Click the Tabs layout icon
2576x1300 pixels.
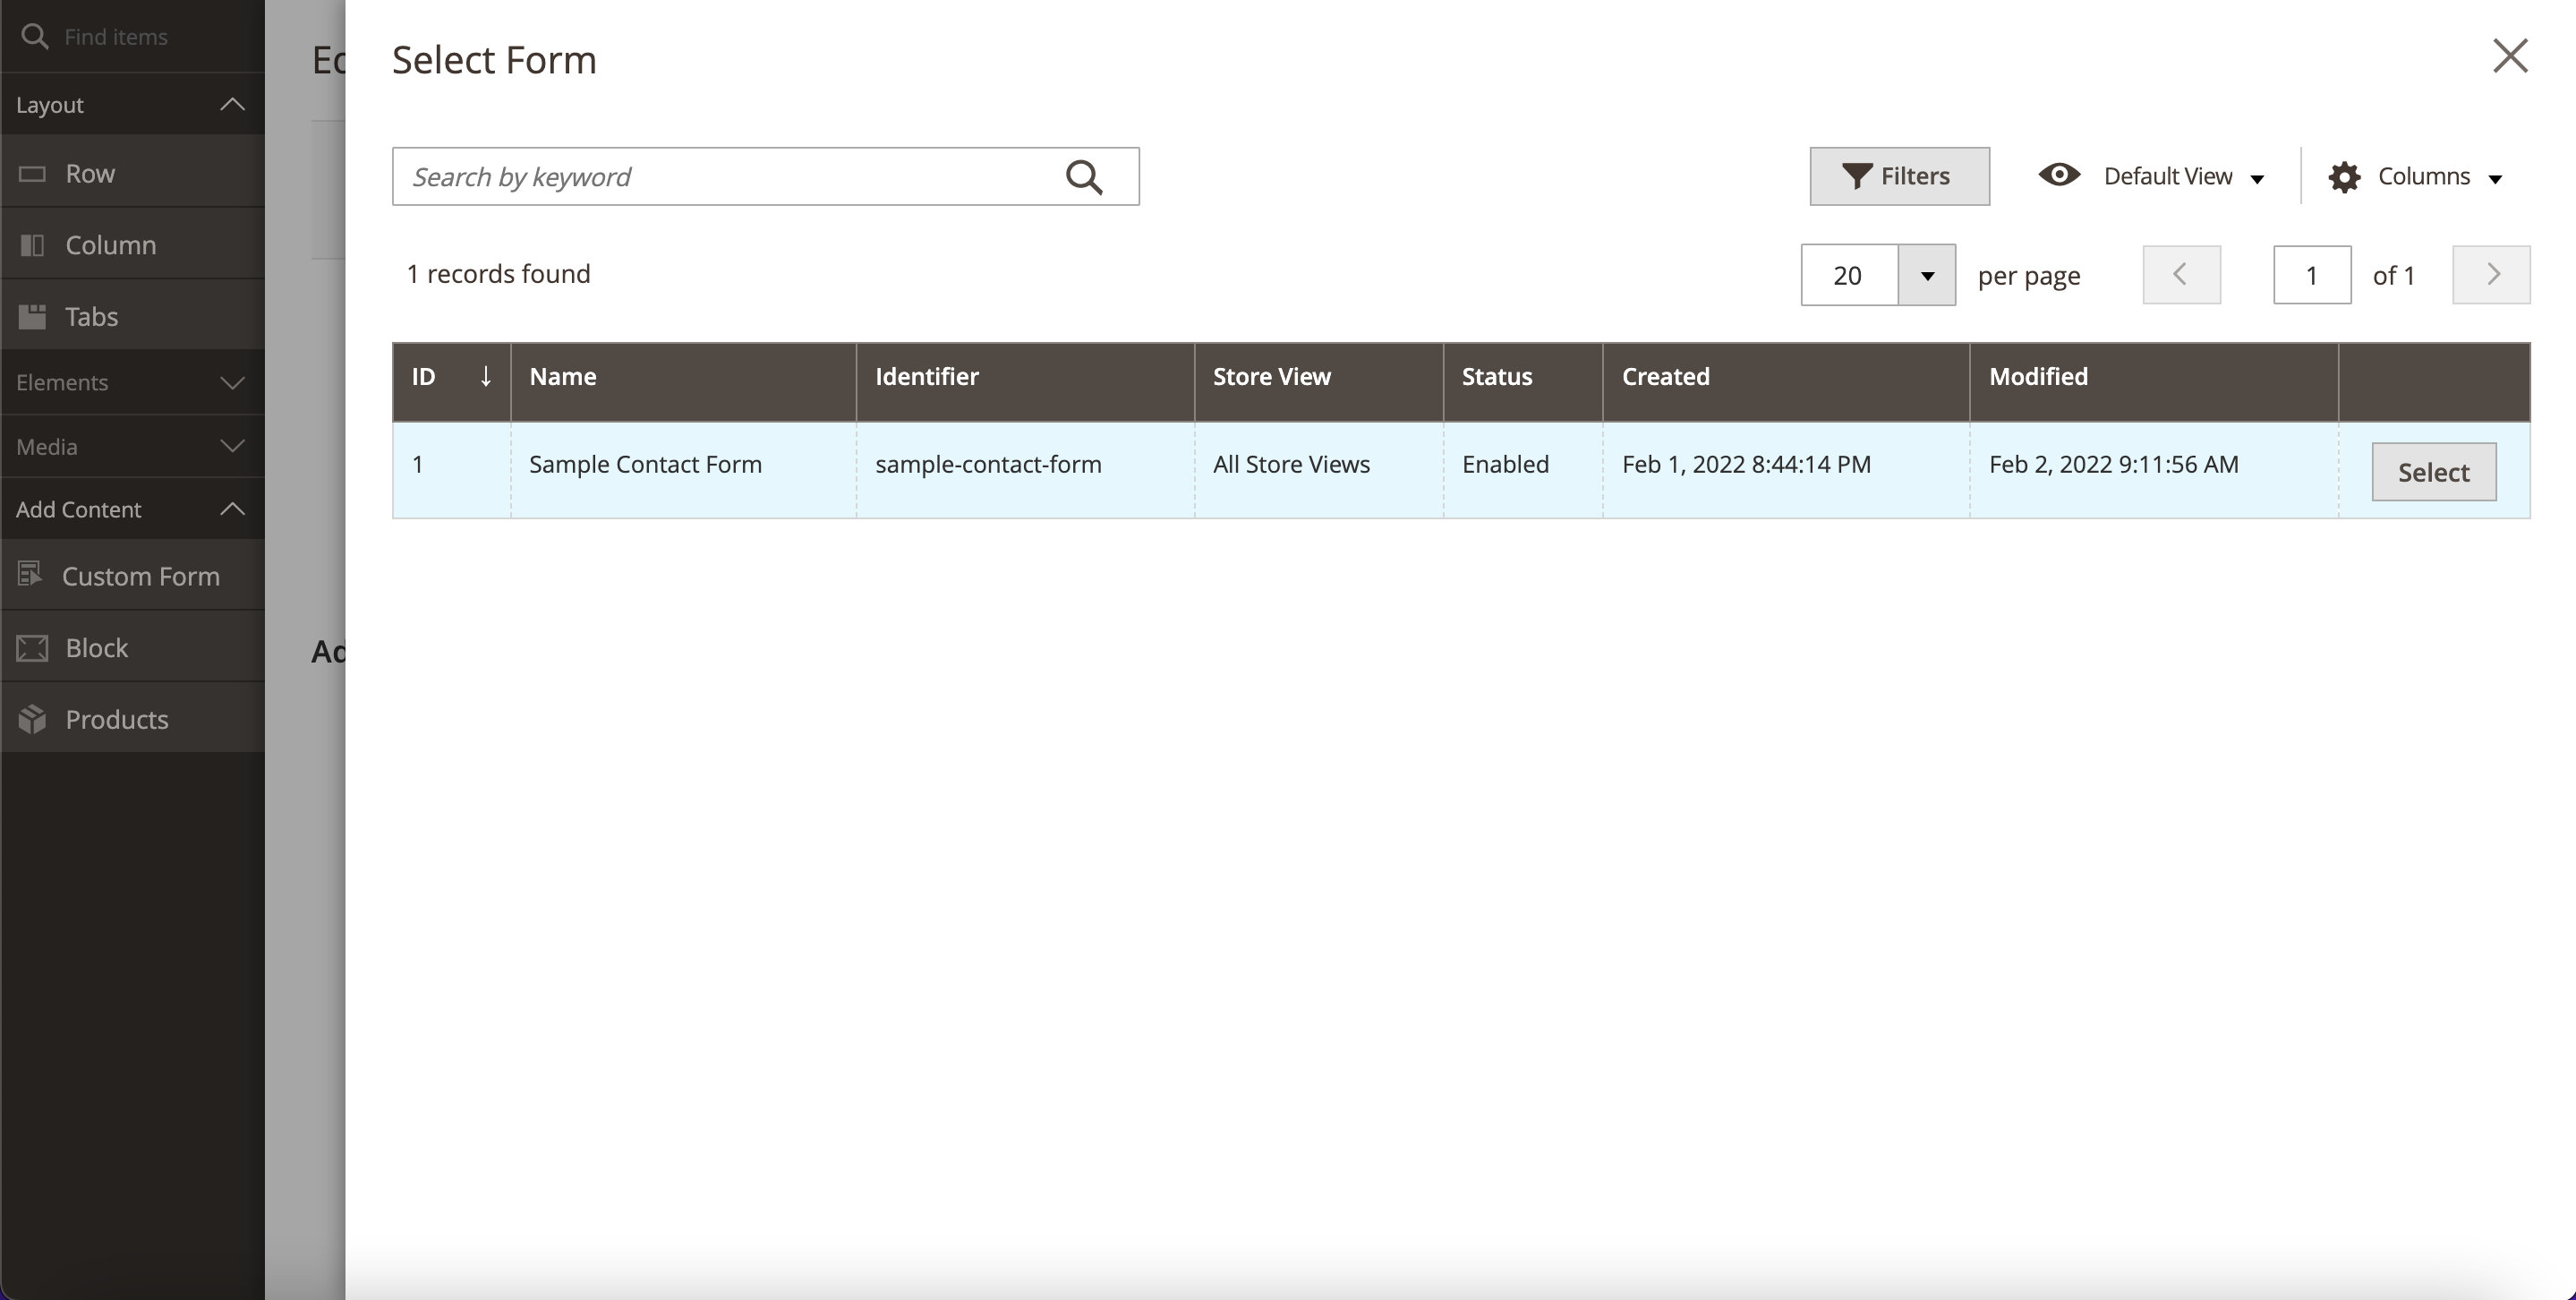click(32, 317)
